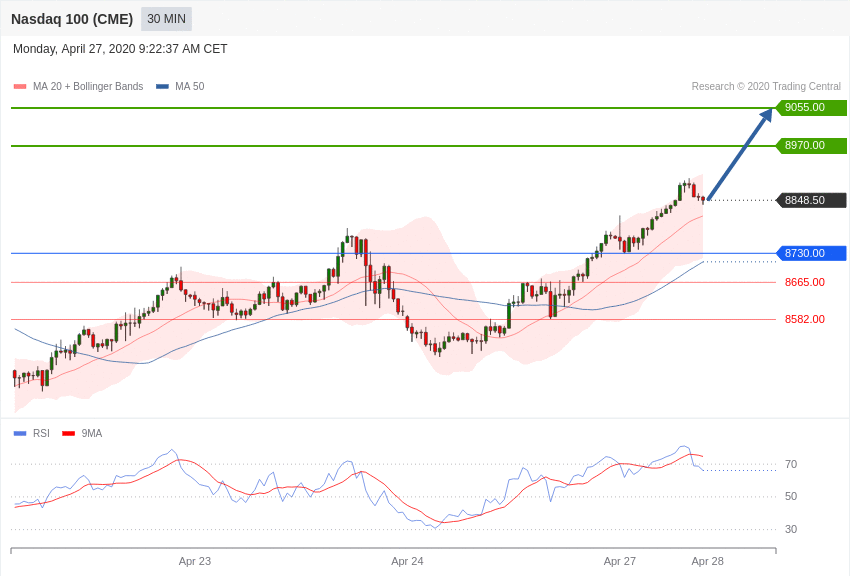Screen dimensions: 850x576
Task: Click the Apr 24 date axis label
Action: [x=407, y=561]
